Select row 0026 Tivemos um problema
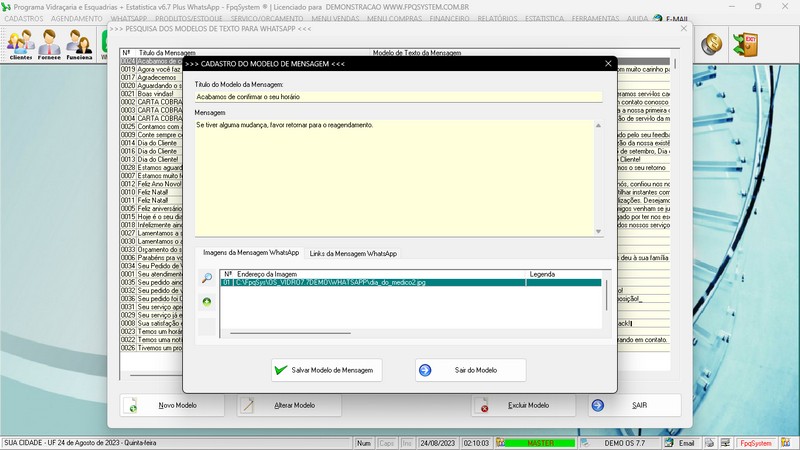Viewport: 800px width, 450px height. (x=151, y=347)
